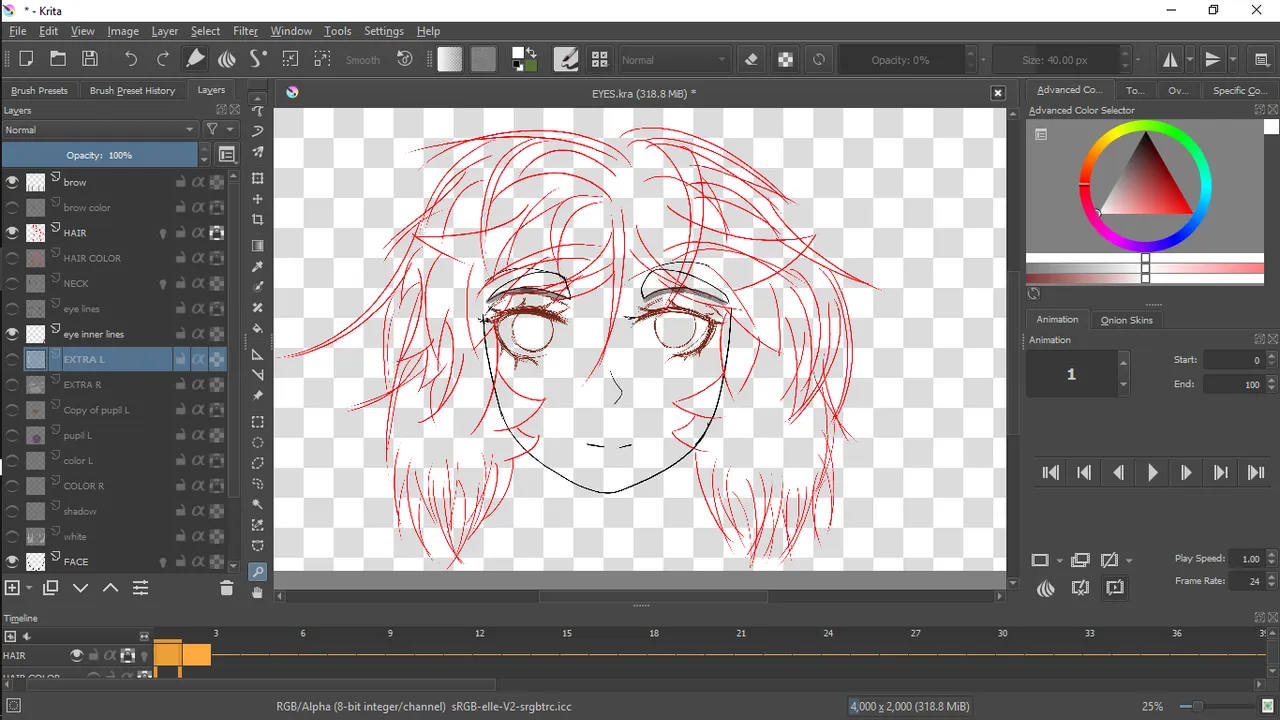Screen dimensions: 1280x720
Task: Hide the FACE layer eye icon
Action: pos(12,561)
